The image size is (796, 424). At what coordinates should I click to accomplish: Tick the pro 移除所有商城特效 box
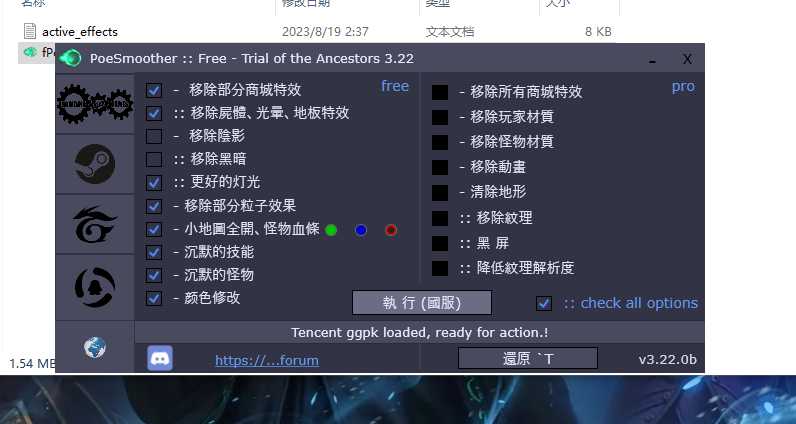pos(440,92)
